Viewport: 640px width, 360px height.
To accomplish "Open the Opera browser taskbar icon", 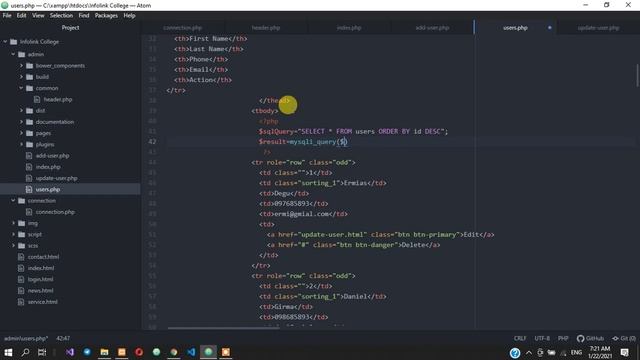I will tap(139, 352).
